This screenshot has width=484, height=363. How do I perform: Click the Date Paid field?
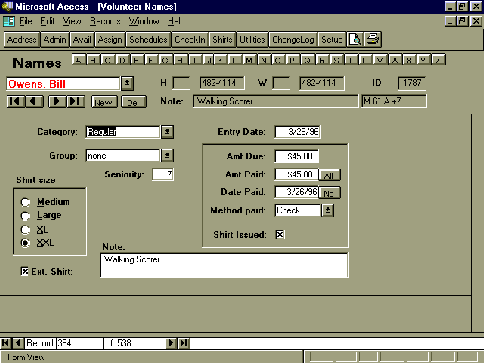click(x=296, y=192)
